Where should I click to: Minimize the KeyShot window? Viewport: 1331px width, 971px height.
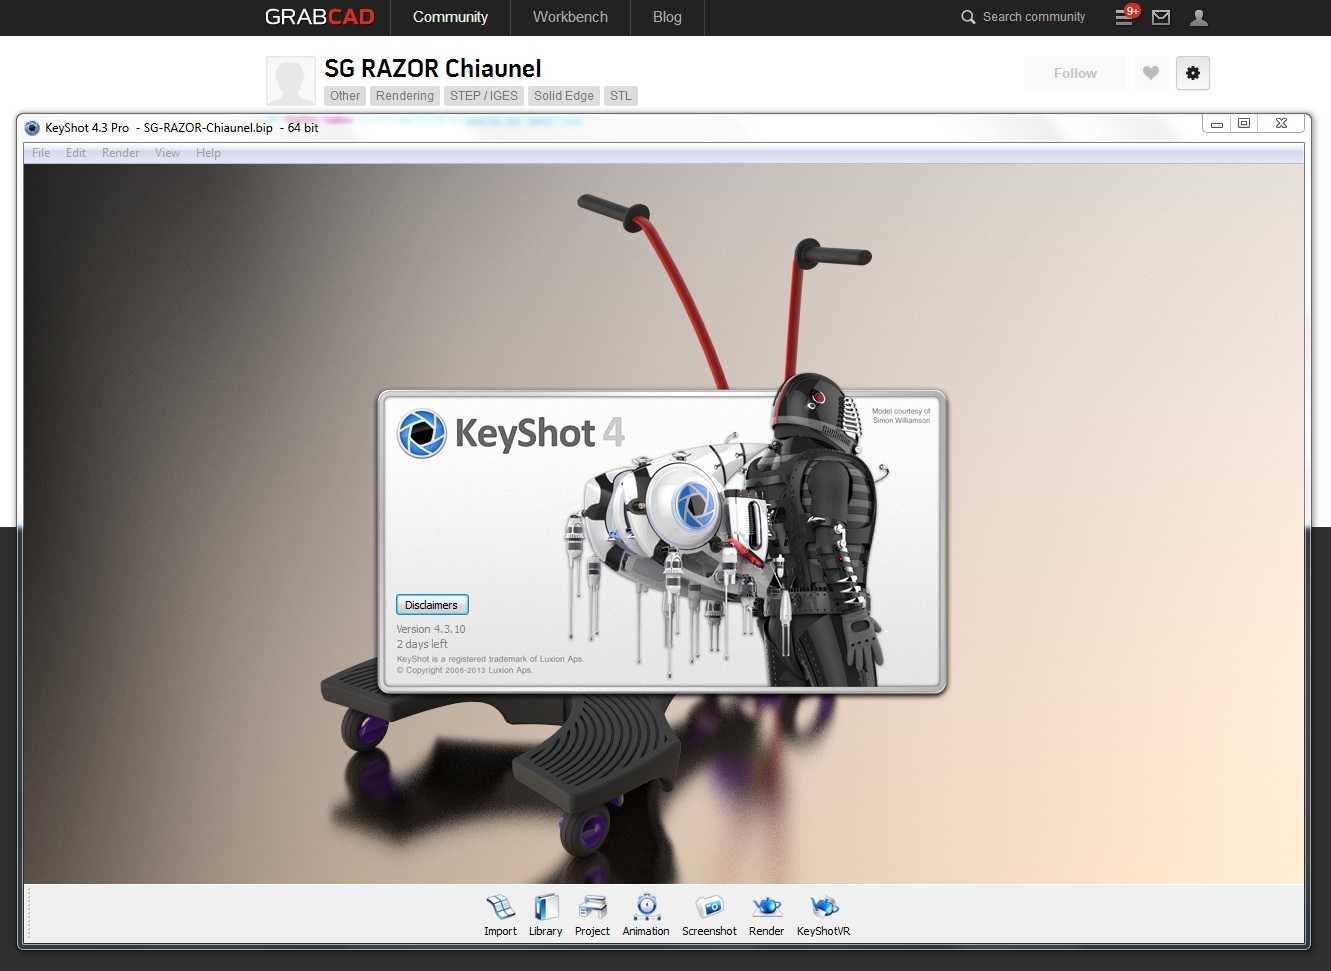(1217, 124)
